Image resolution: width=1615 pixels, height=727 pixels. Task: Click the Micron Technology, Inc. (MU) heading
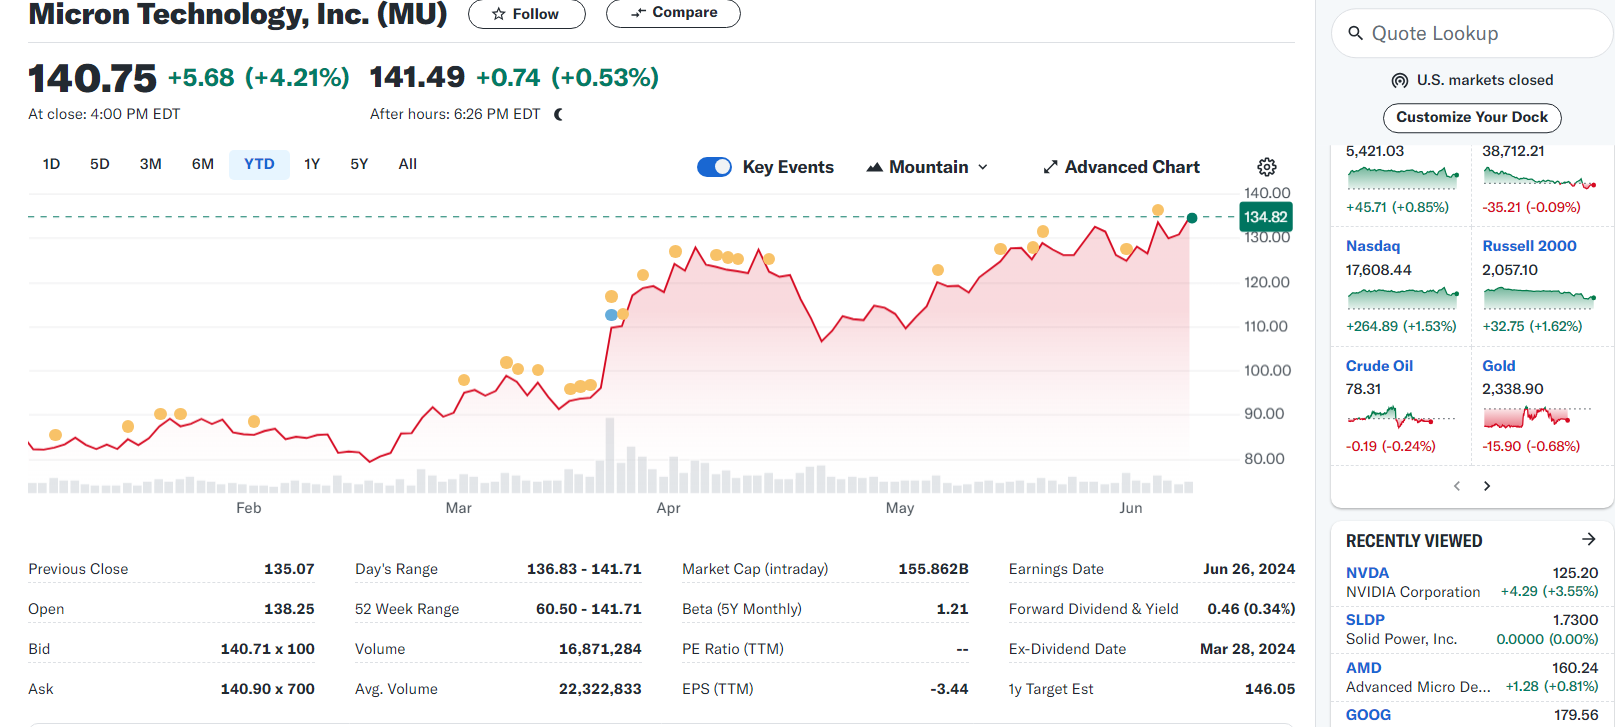[238, 14]
